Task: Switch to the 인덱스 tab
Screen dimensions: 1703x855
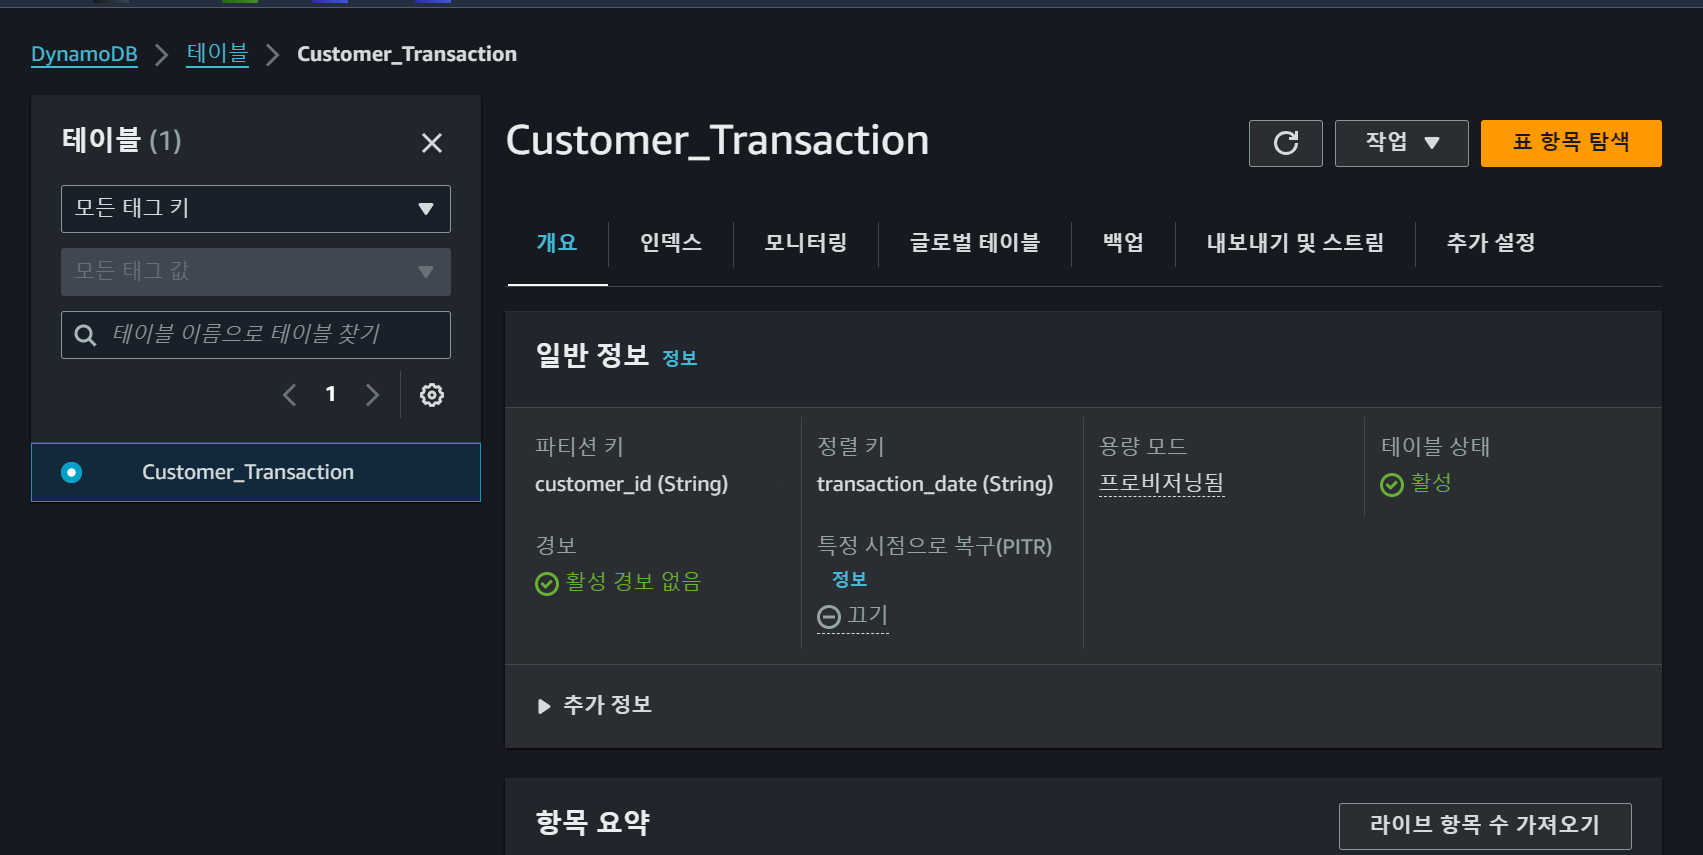Action: coord(671,243)
